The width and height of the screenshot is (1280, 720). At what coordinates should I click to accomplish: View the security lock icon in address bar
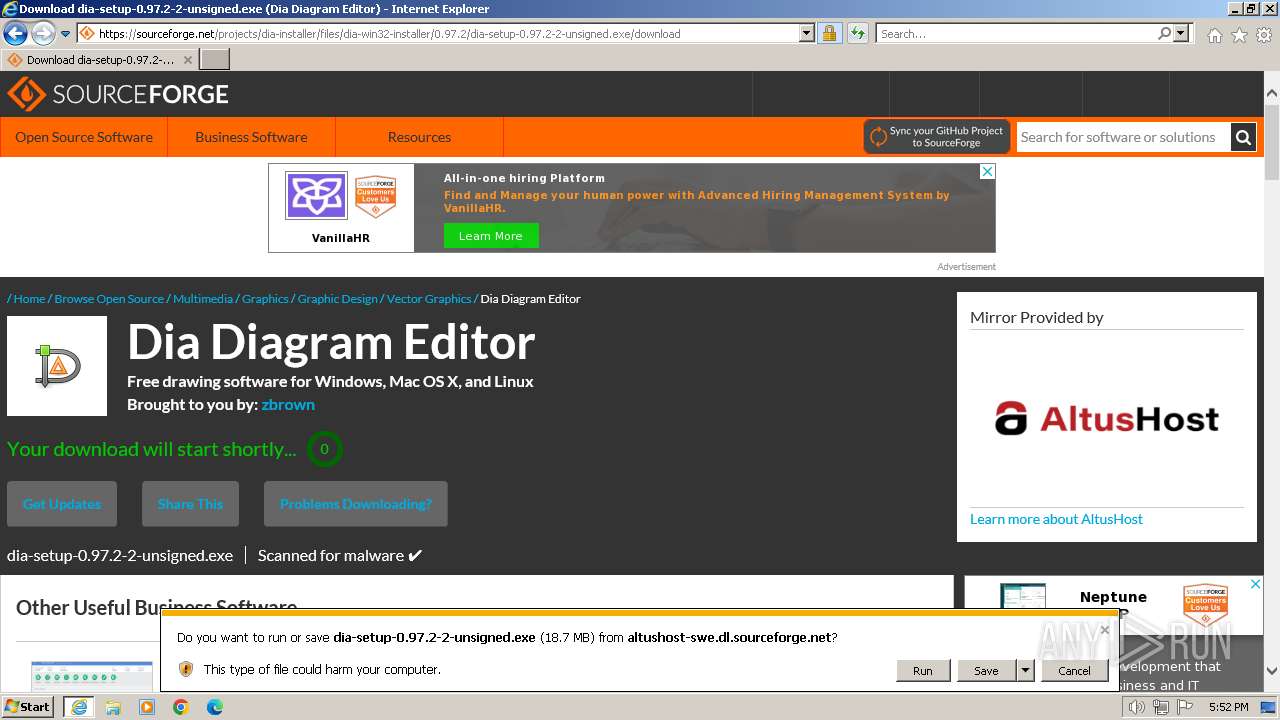tap(829, 33)
